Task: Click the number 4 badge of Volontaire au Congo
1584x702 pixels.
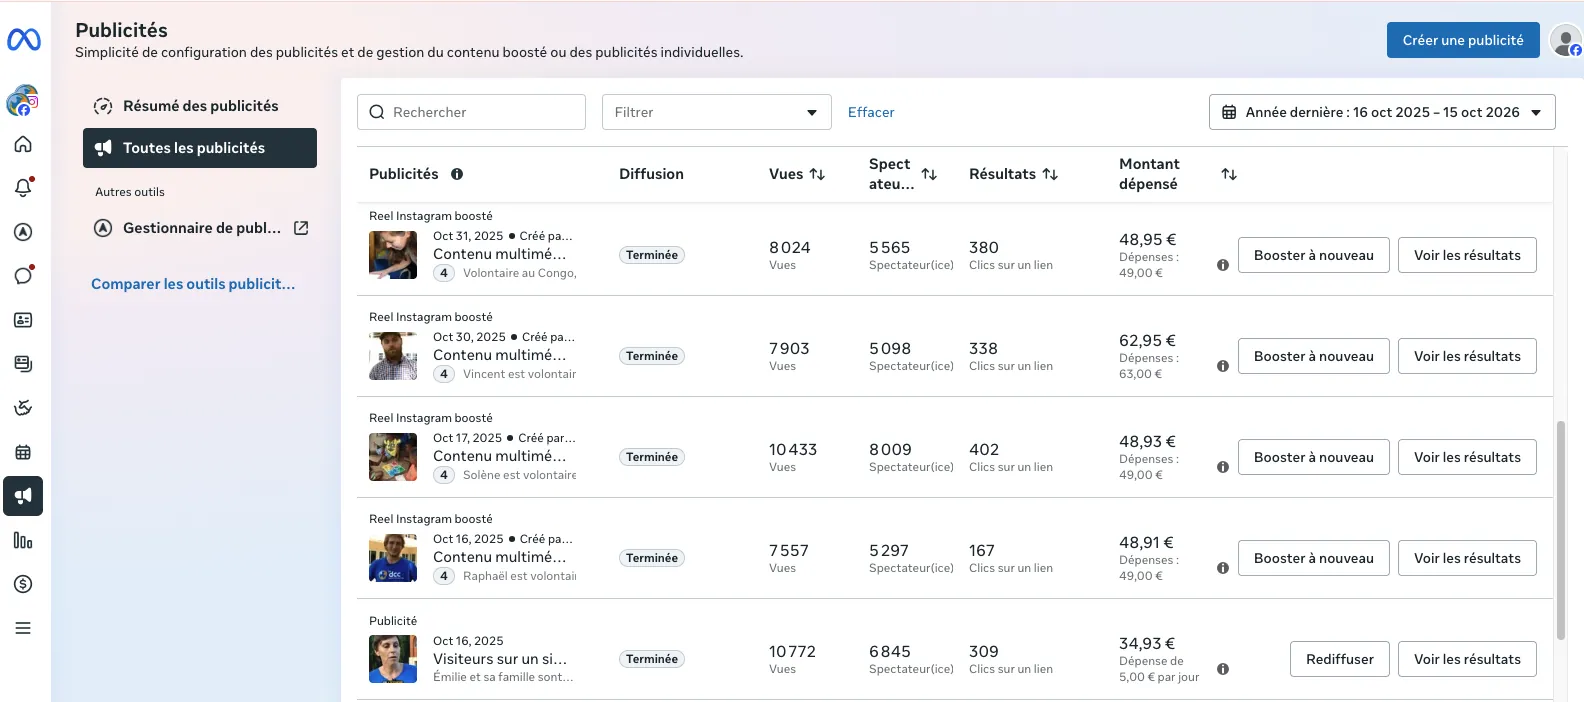Action: 444,273
